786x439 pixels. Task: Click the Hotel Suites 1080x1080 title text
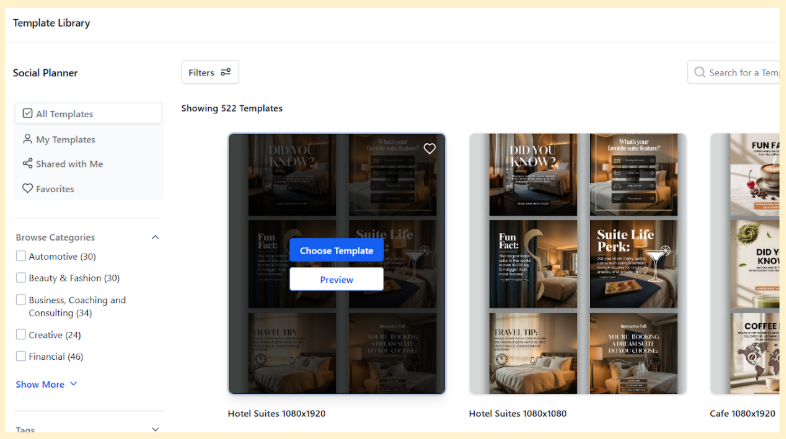pyautogui.click(x=518, y=413)
